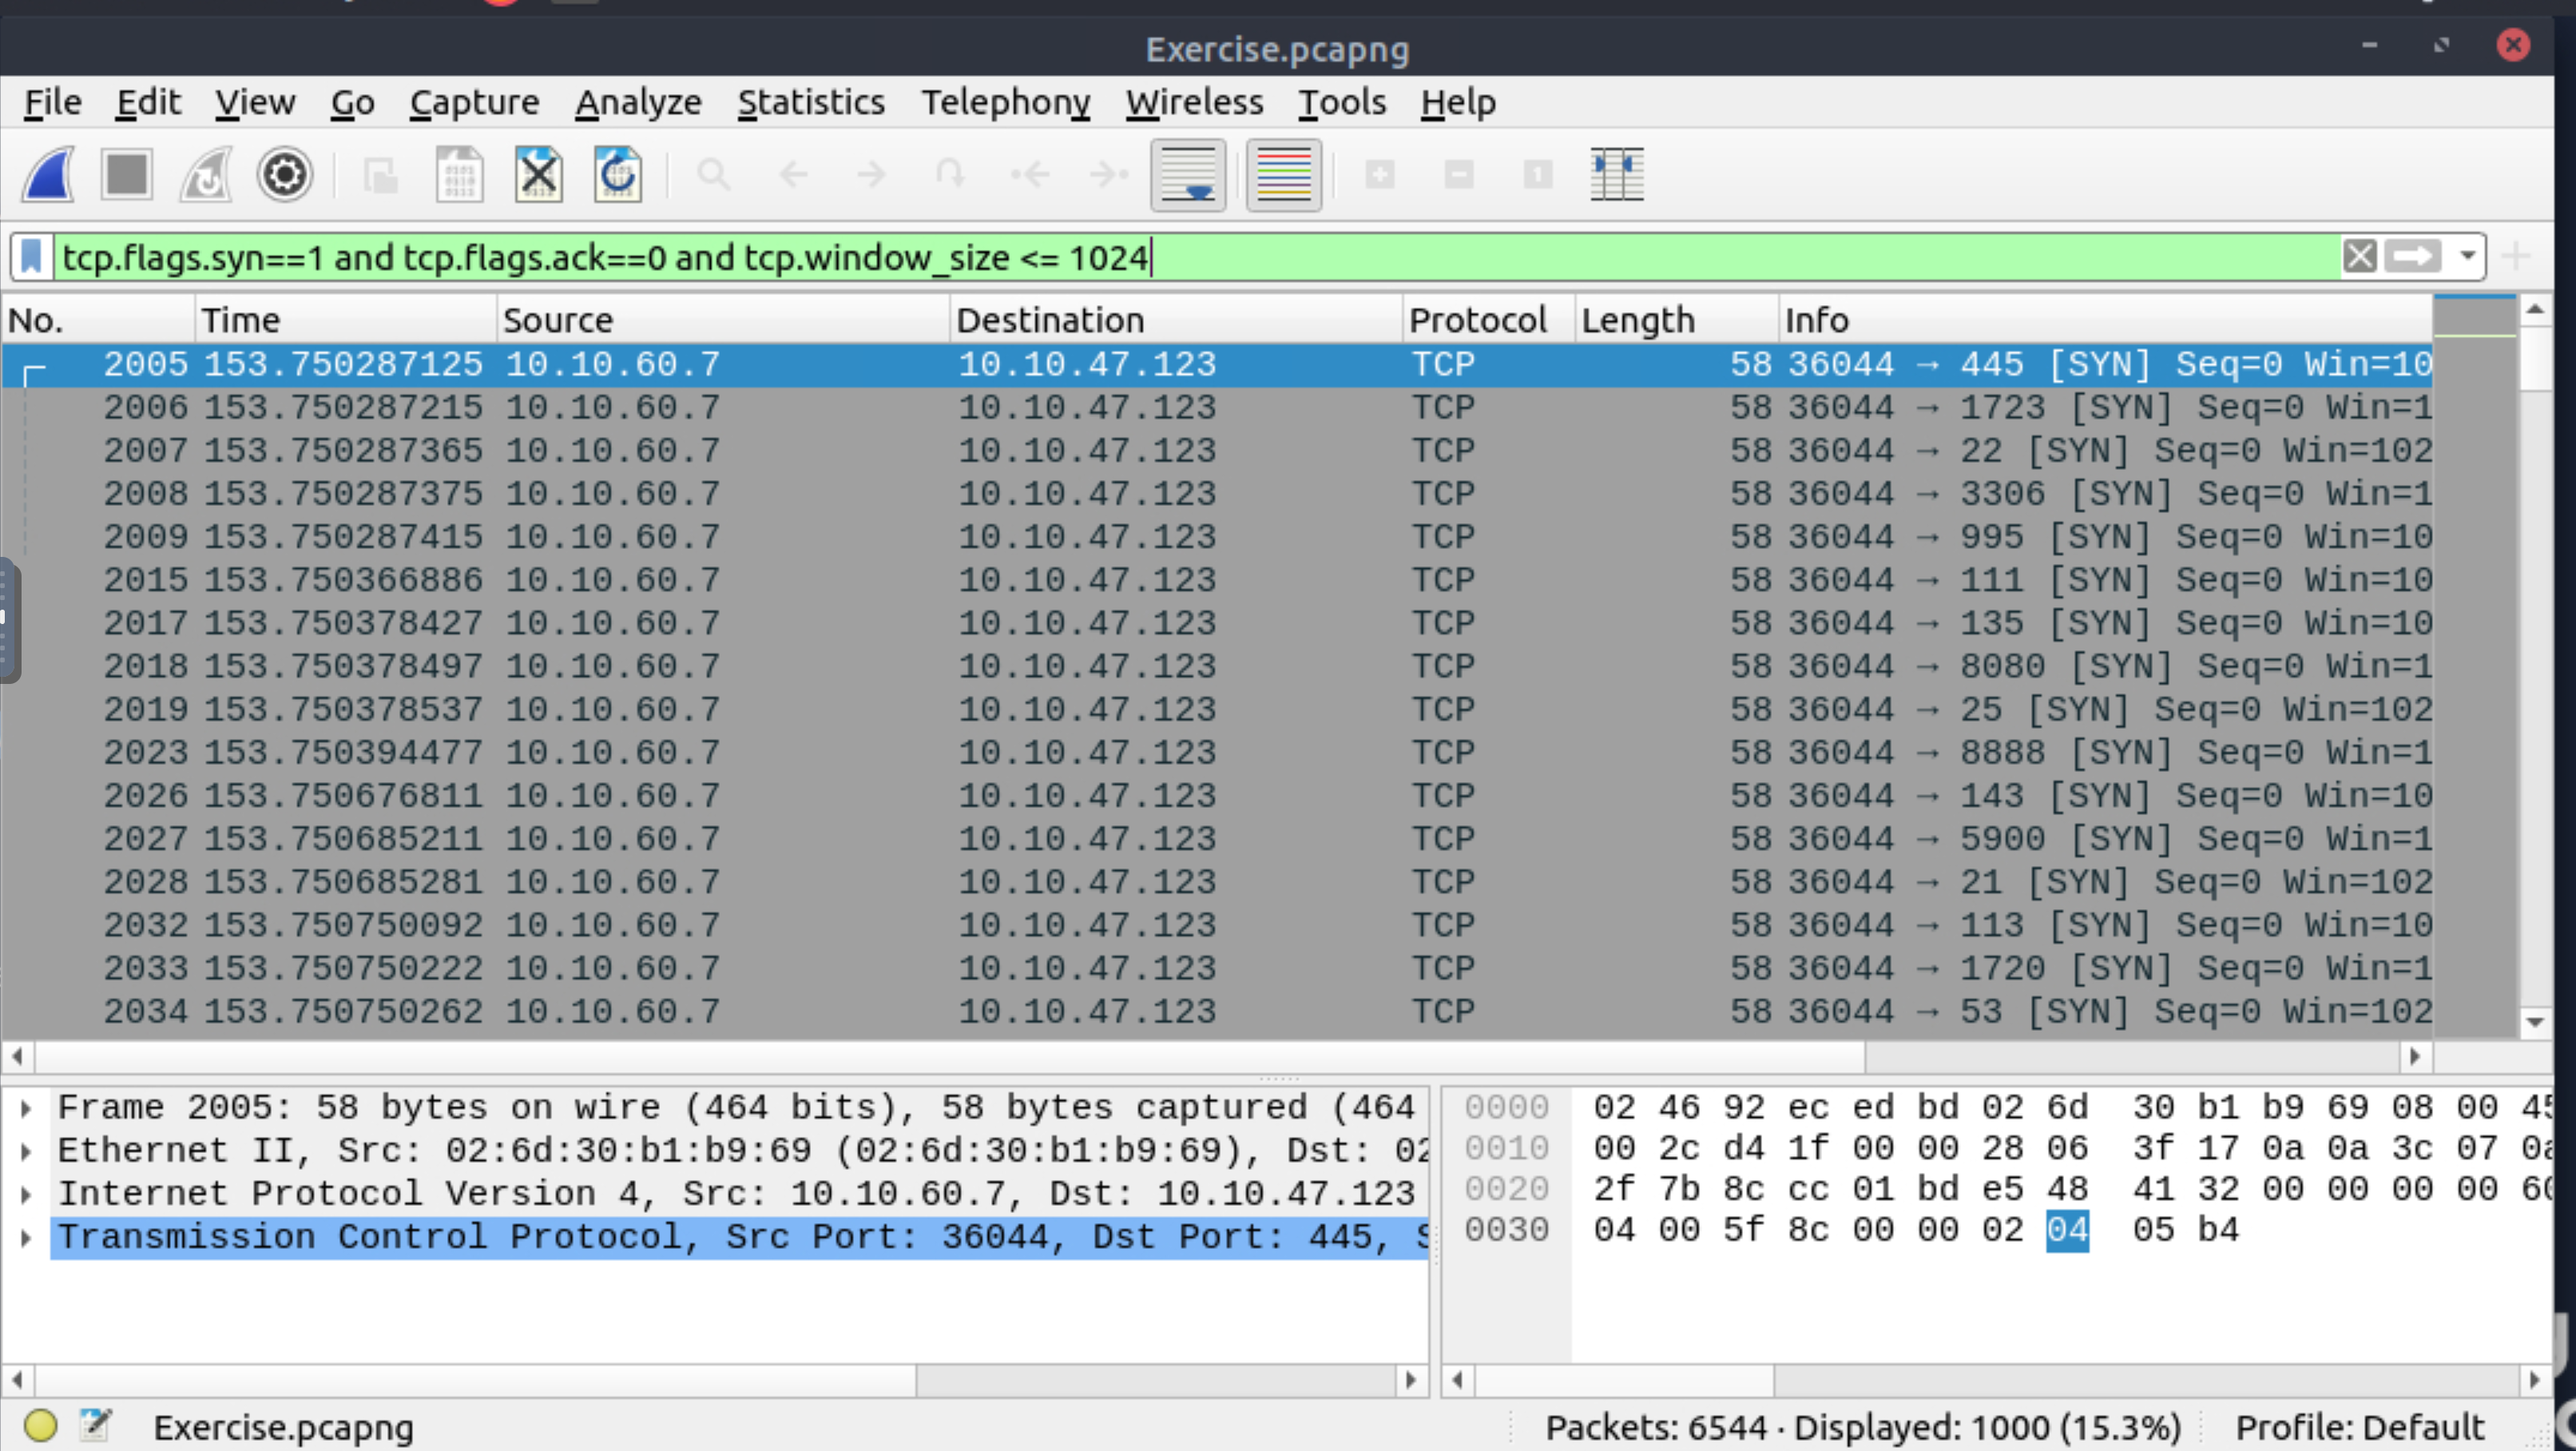Start capturing packets with the shark fin icon

(x=48, y=175)
